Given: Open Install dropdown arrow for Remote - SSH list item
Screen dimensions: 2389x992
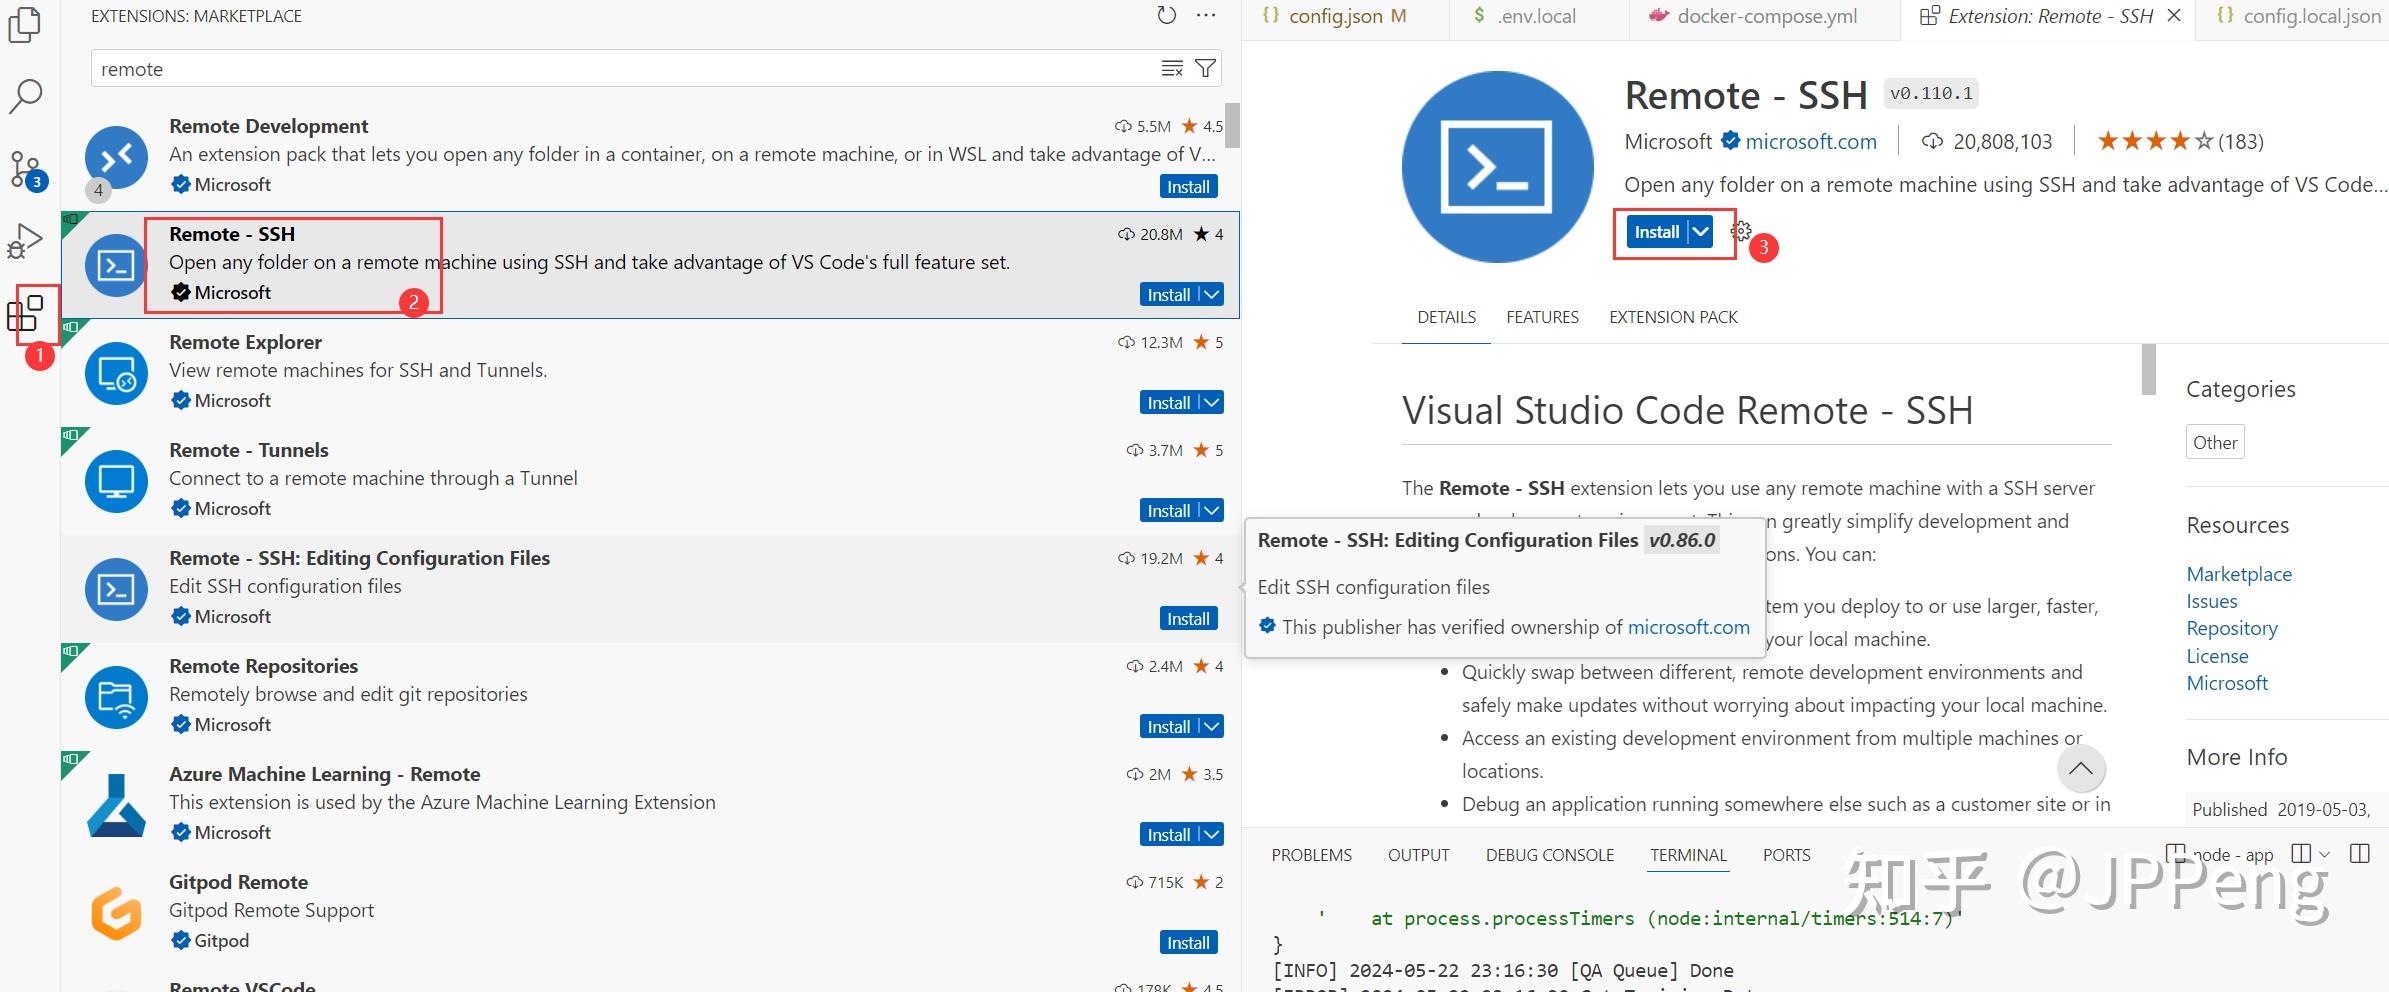Looking at the screenshot, I should 1212,294.
